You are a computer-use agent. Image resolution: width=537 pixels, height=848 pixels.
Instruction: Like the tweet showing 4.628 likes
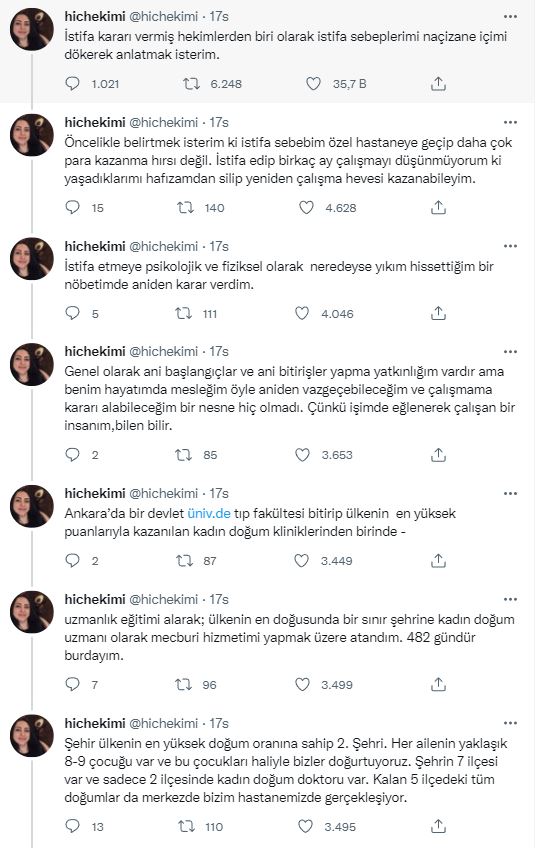click(306, 208)
